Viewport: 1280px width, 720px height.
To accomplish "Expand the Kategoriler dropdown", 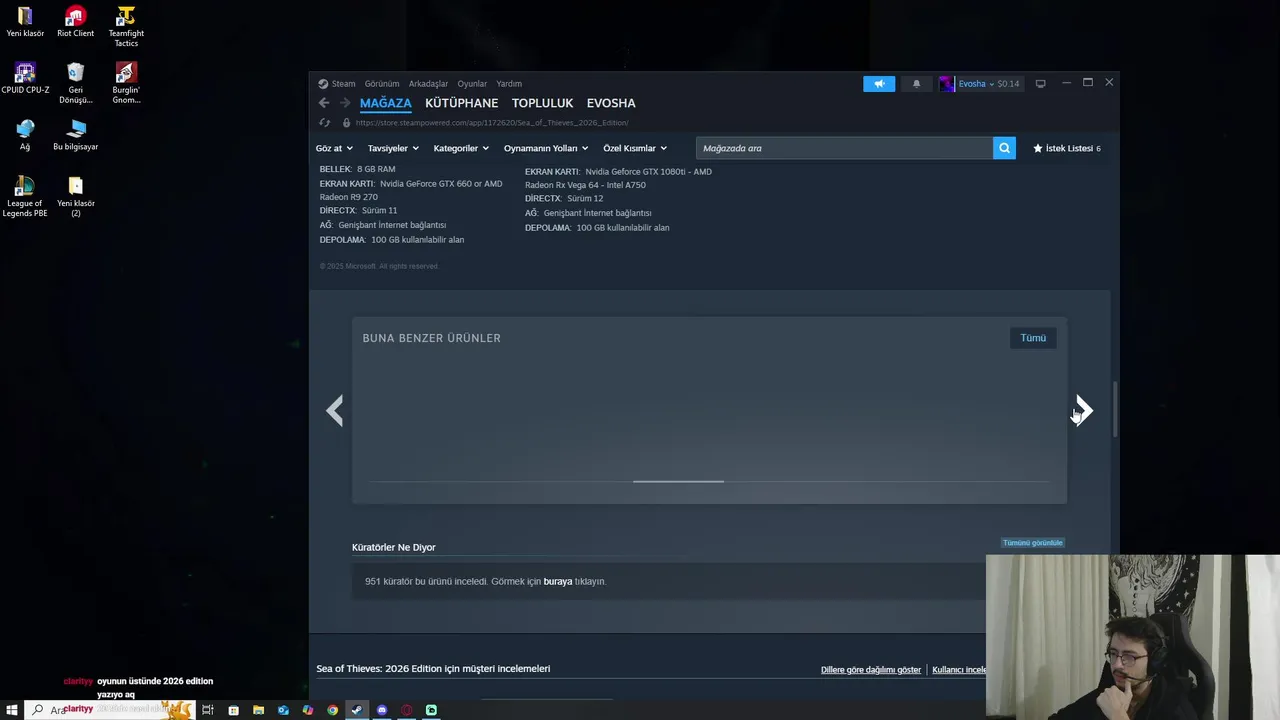I will click(x=461, y=148).
